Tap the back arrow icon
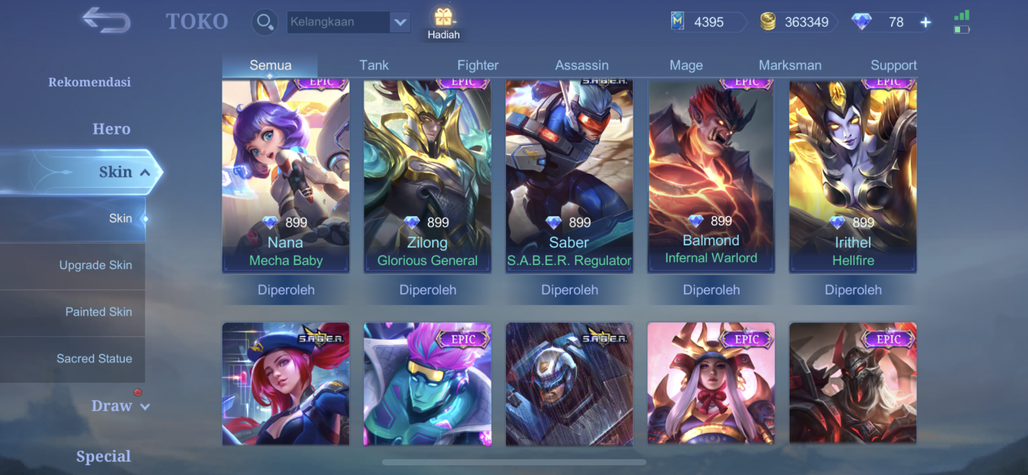Image resolution: width=1028 pixels, height=475 pixels. tap(106, 20)
